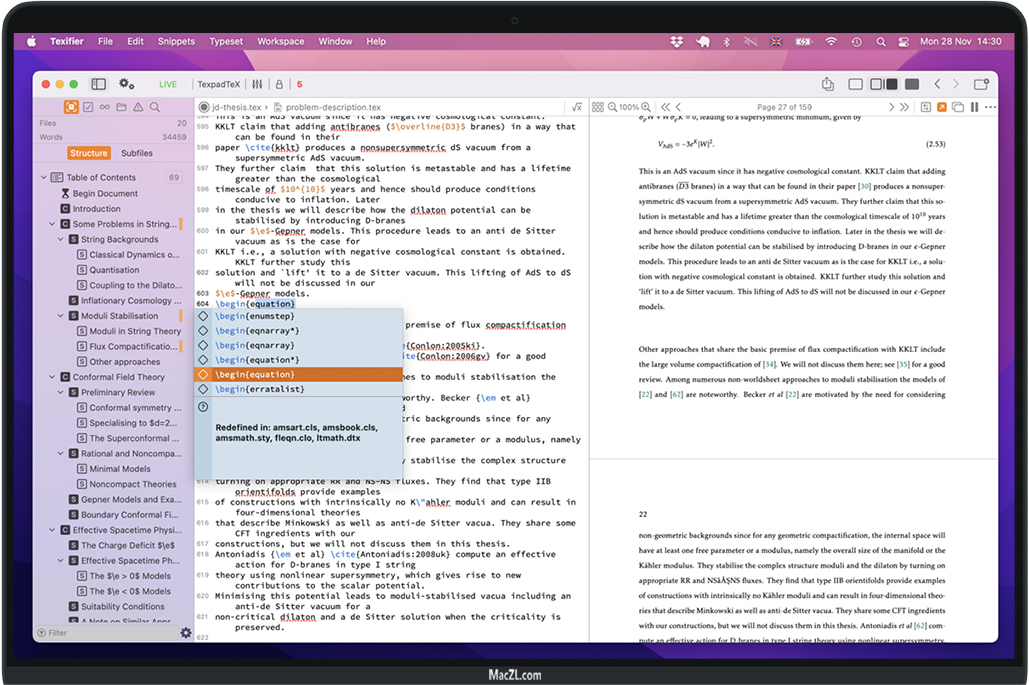Screen dimensions: 1029x685
Task: Click the lock icon in toolbar
Action: 278,85
